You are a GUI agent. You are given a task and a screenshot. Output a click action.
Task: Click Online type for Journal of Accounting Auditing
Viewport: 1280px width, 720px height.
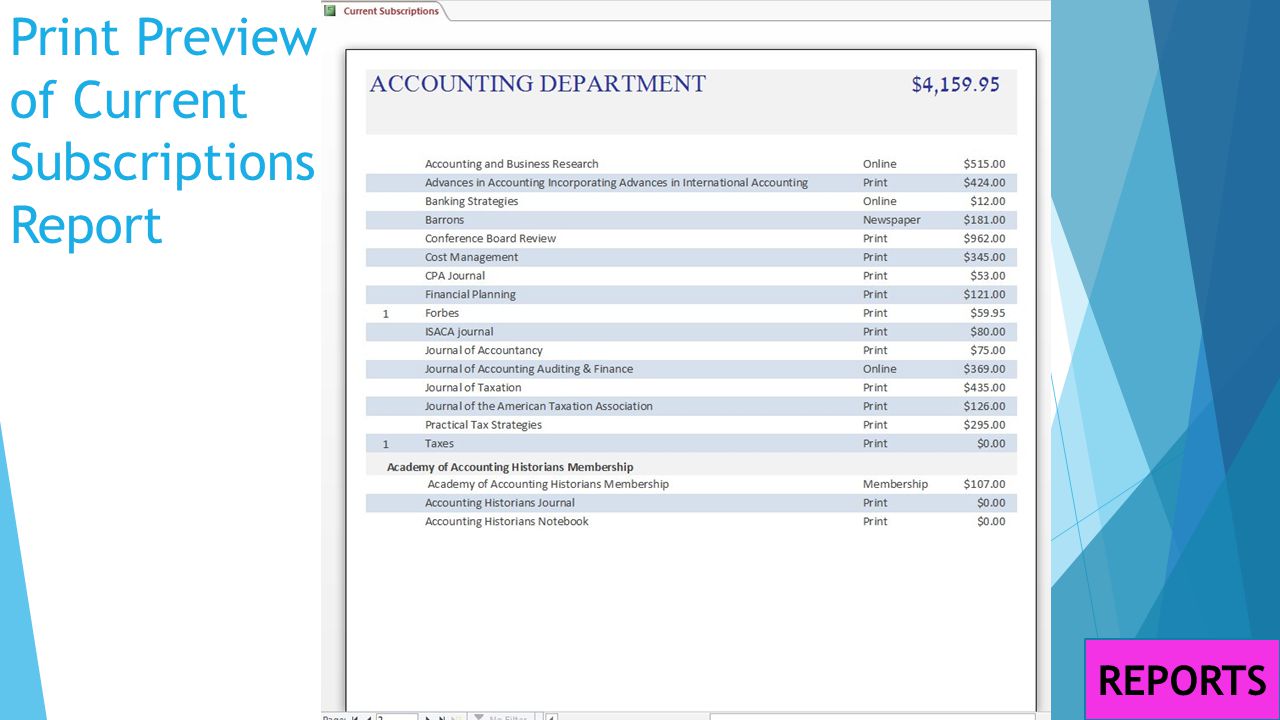click(879, 369)
